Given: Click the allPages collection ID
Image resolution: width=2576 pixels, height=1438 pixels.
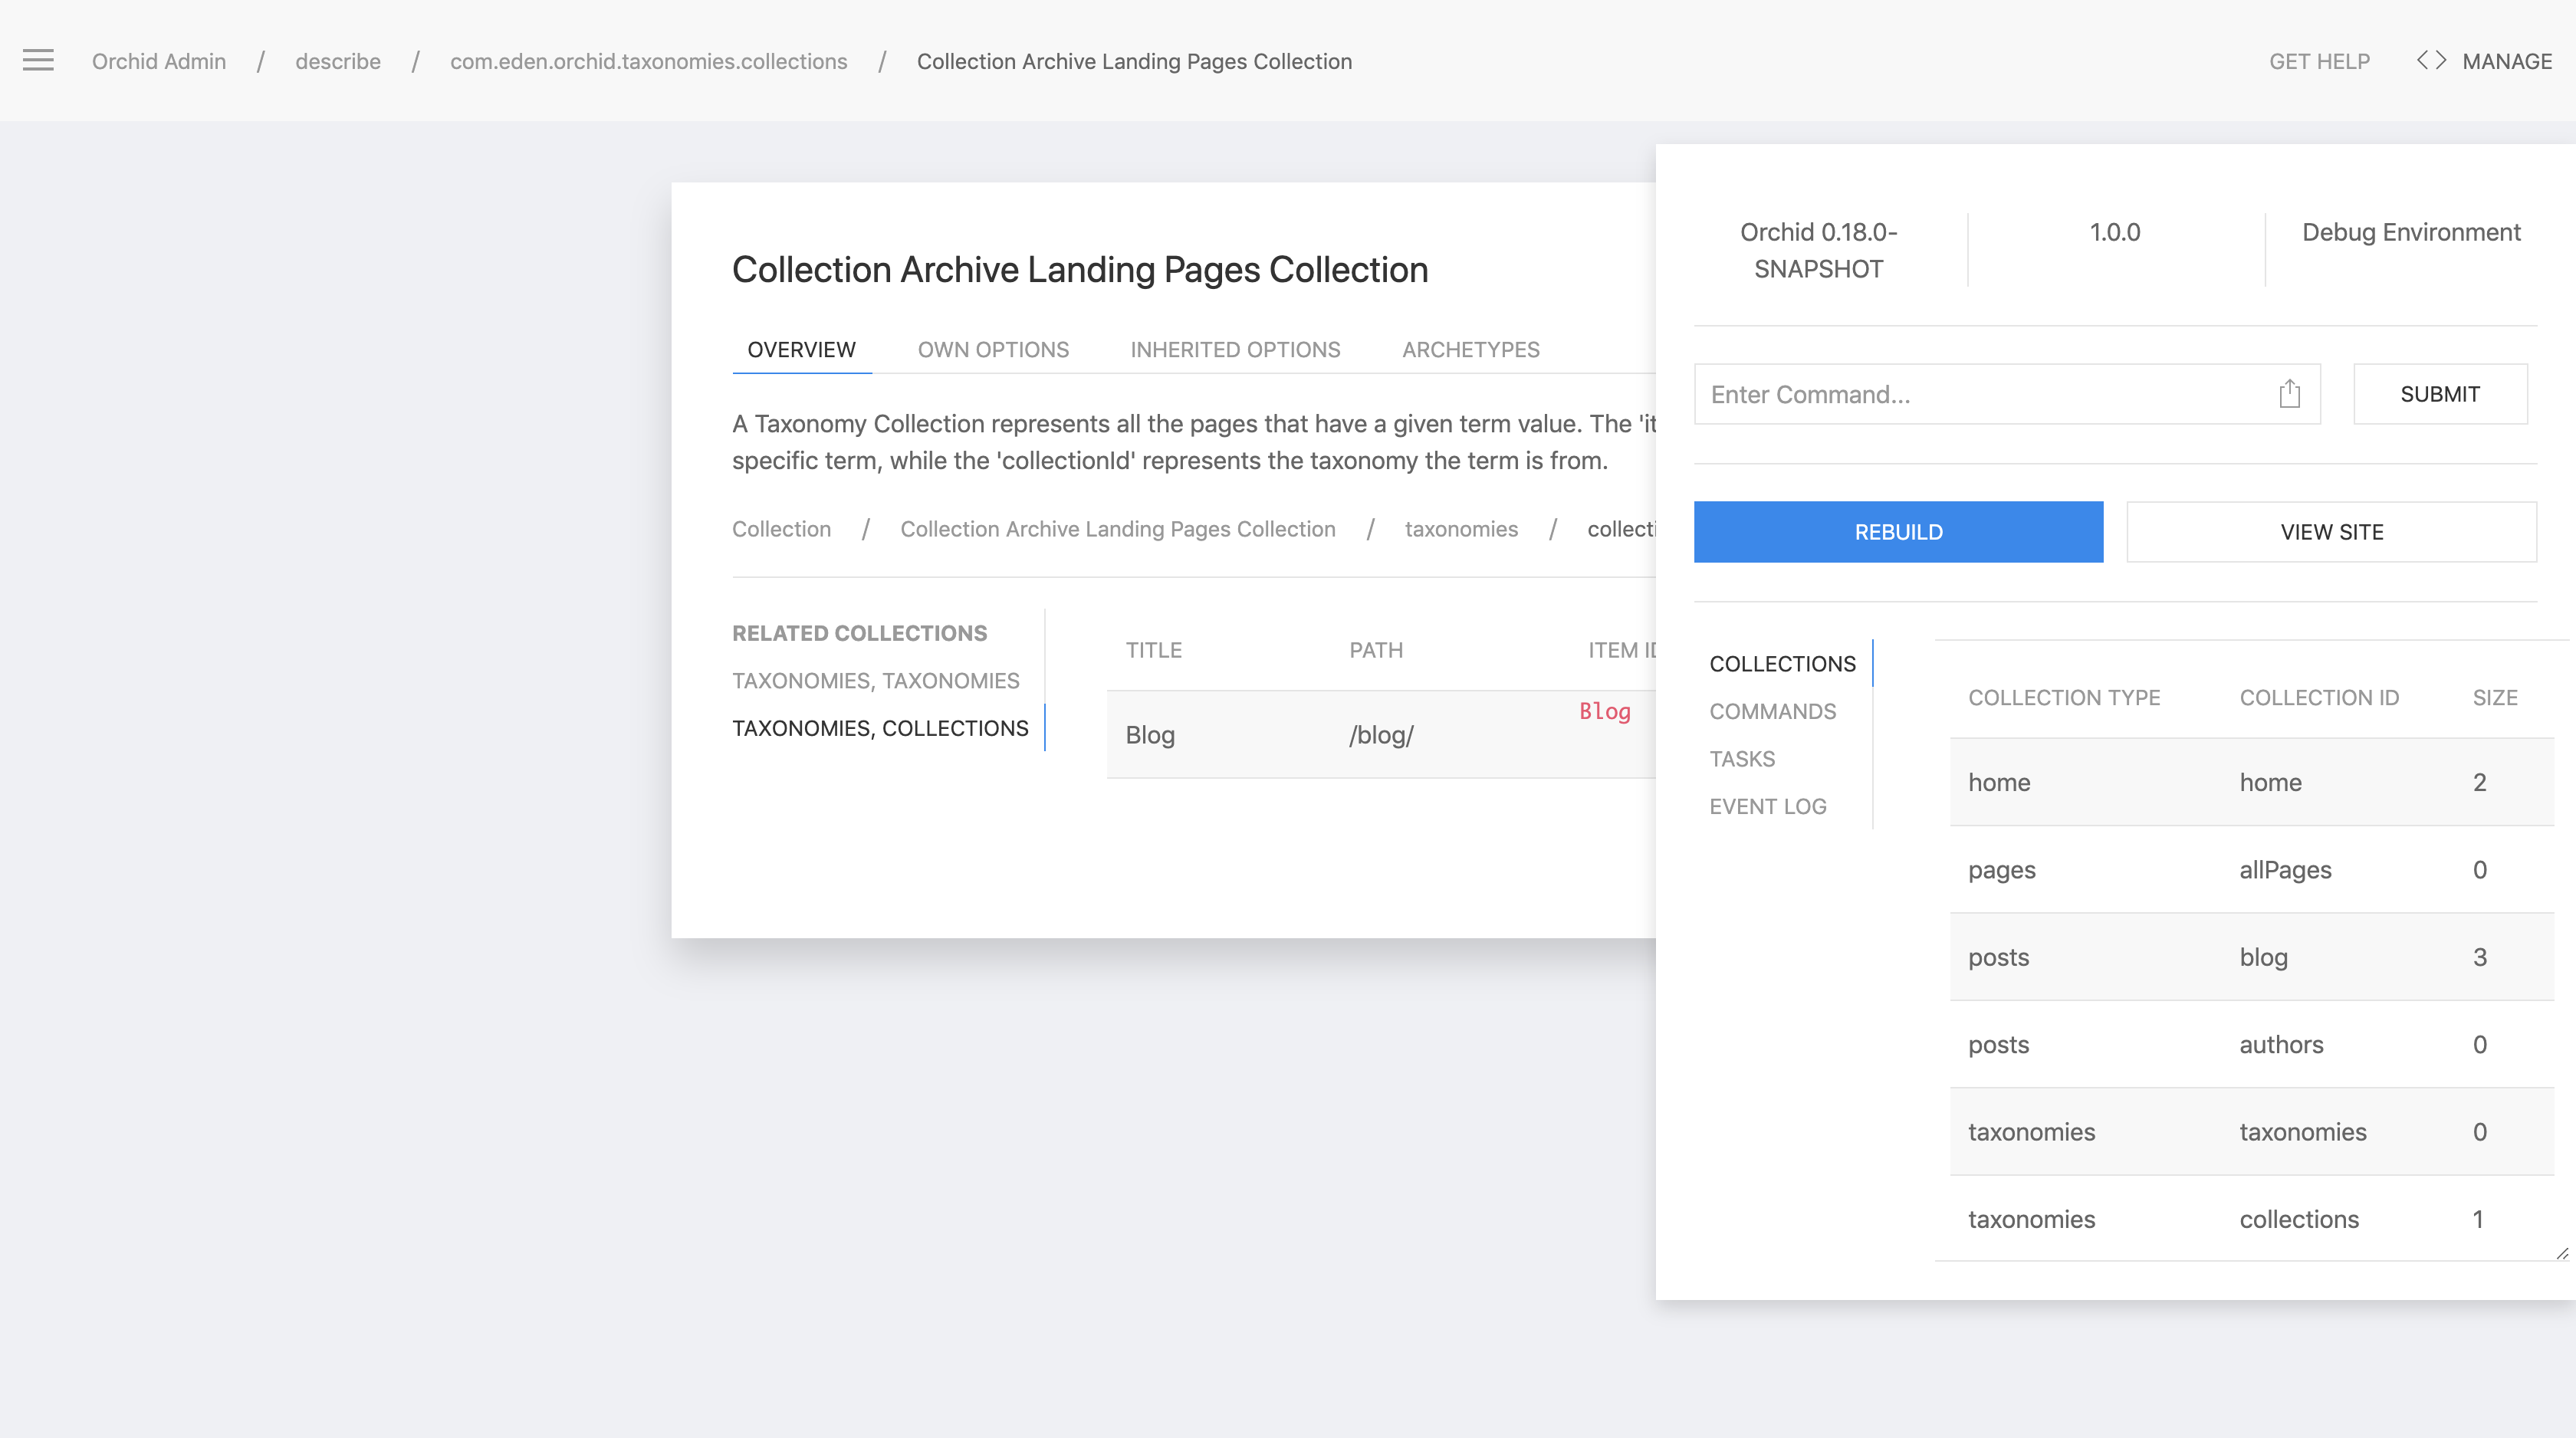Looking at the screenshot, I should pos(2285,870).
